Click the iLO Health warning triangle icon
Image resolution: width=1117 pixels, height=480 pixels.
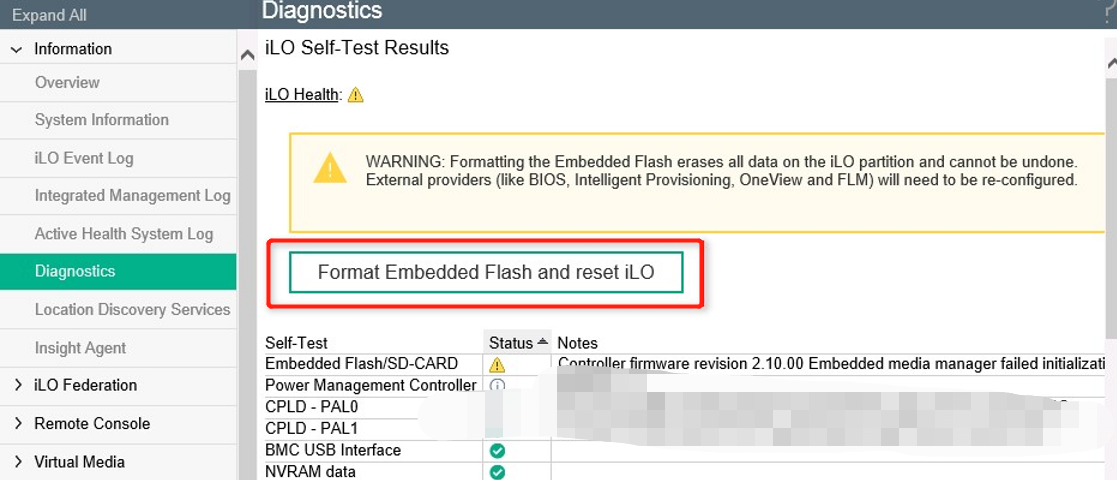[x=356, y=95]
